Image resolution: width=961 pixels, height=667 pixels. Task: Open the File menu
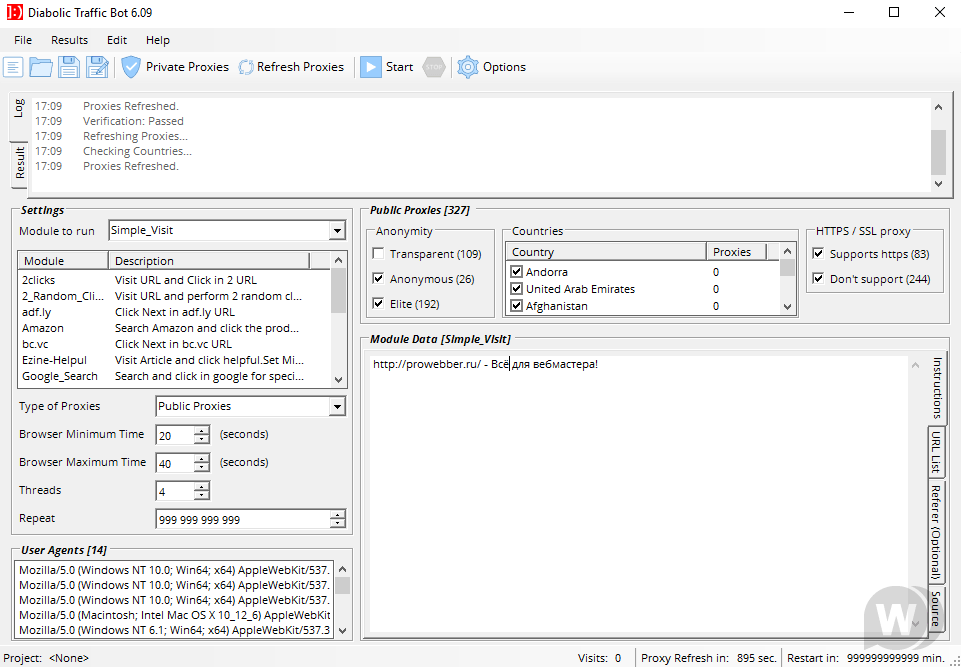pos(23,40)
